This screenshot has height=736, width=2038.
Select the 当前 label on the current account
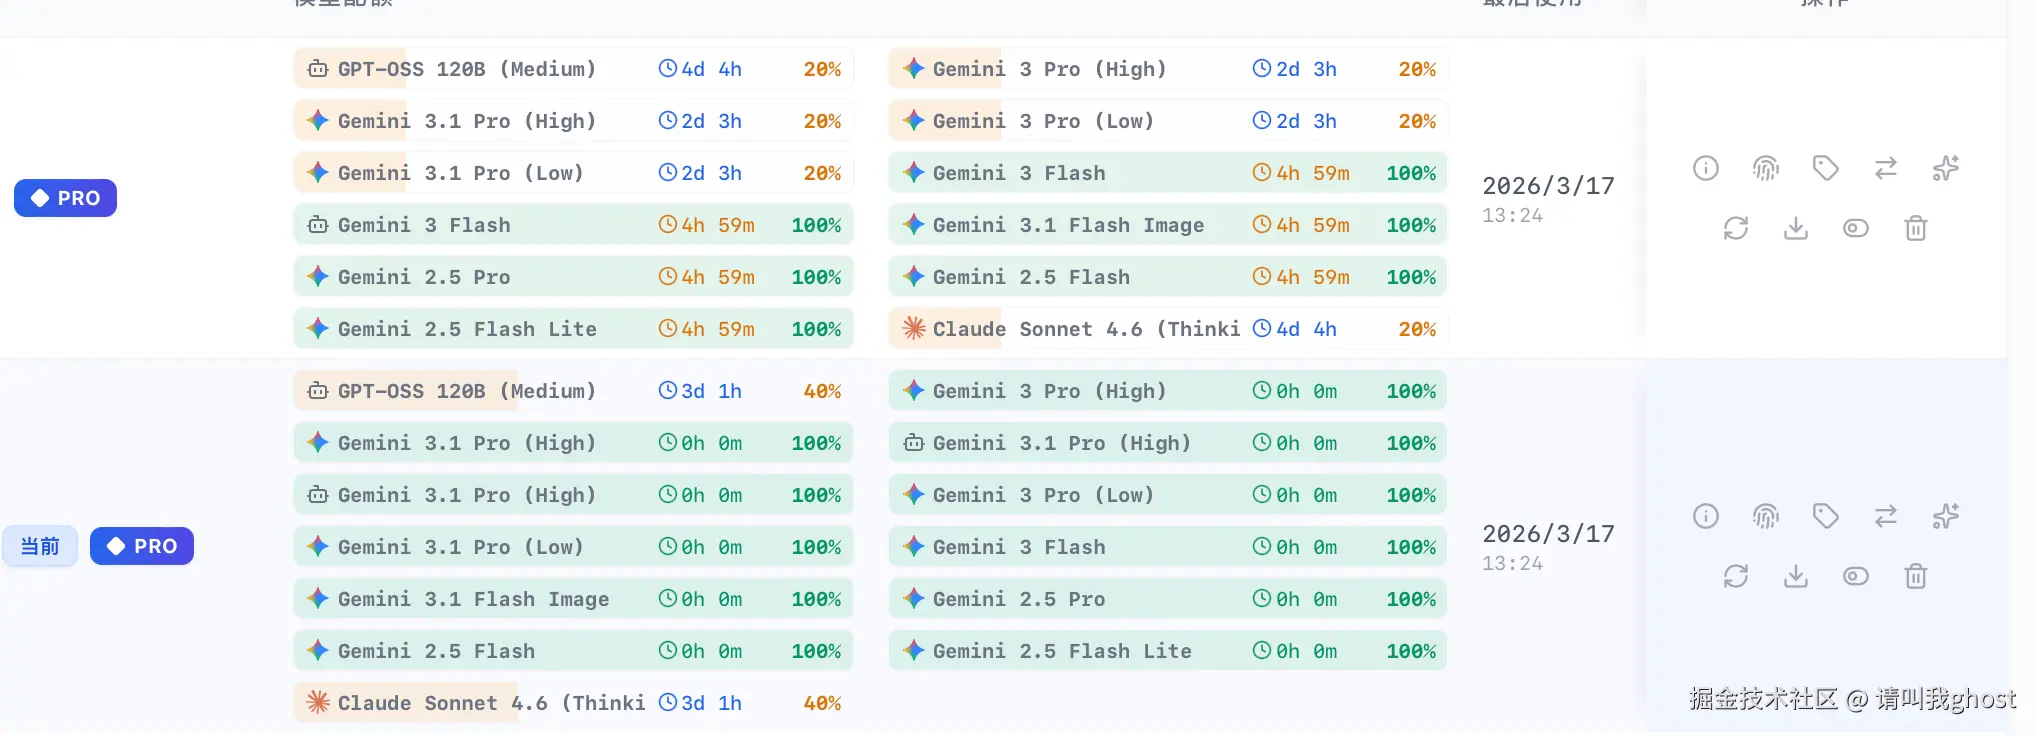40,546
